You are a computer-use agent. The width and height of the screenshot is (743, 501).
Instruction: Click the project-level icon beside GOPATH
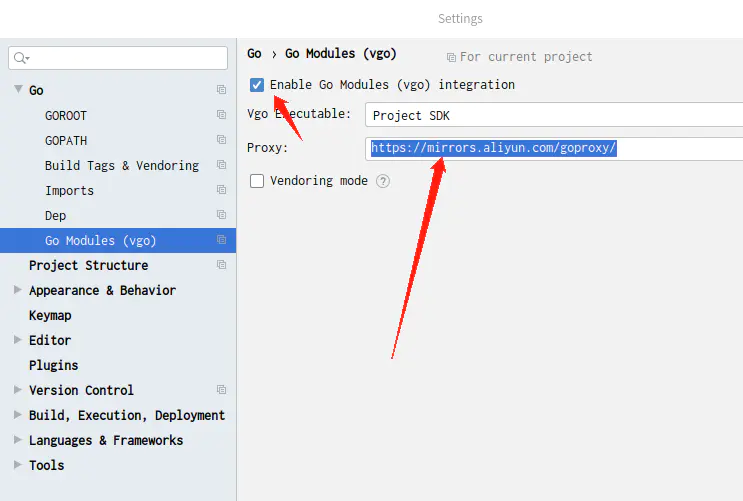(221, 140)
